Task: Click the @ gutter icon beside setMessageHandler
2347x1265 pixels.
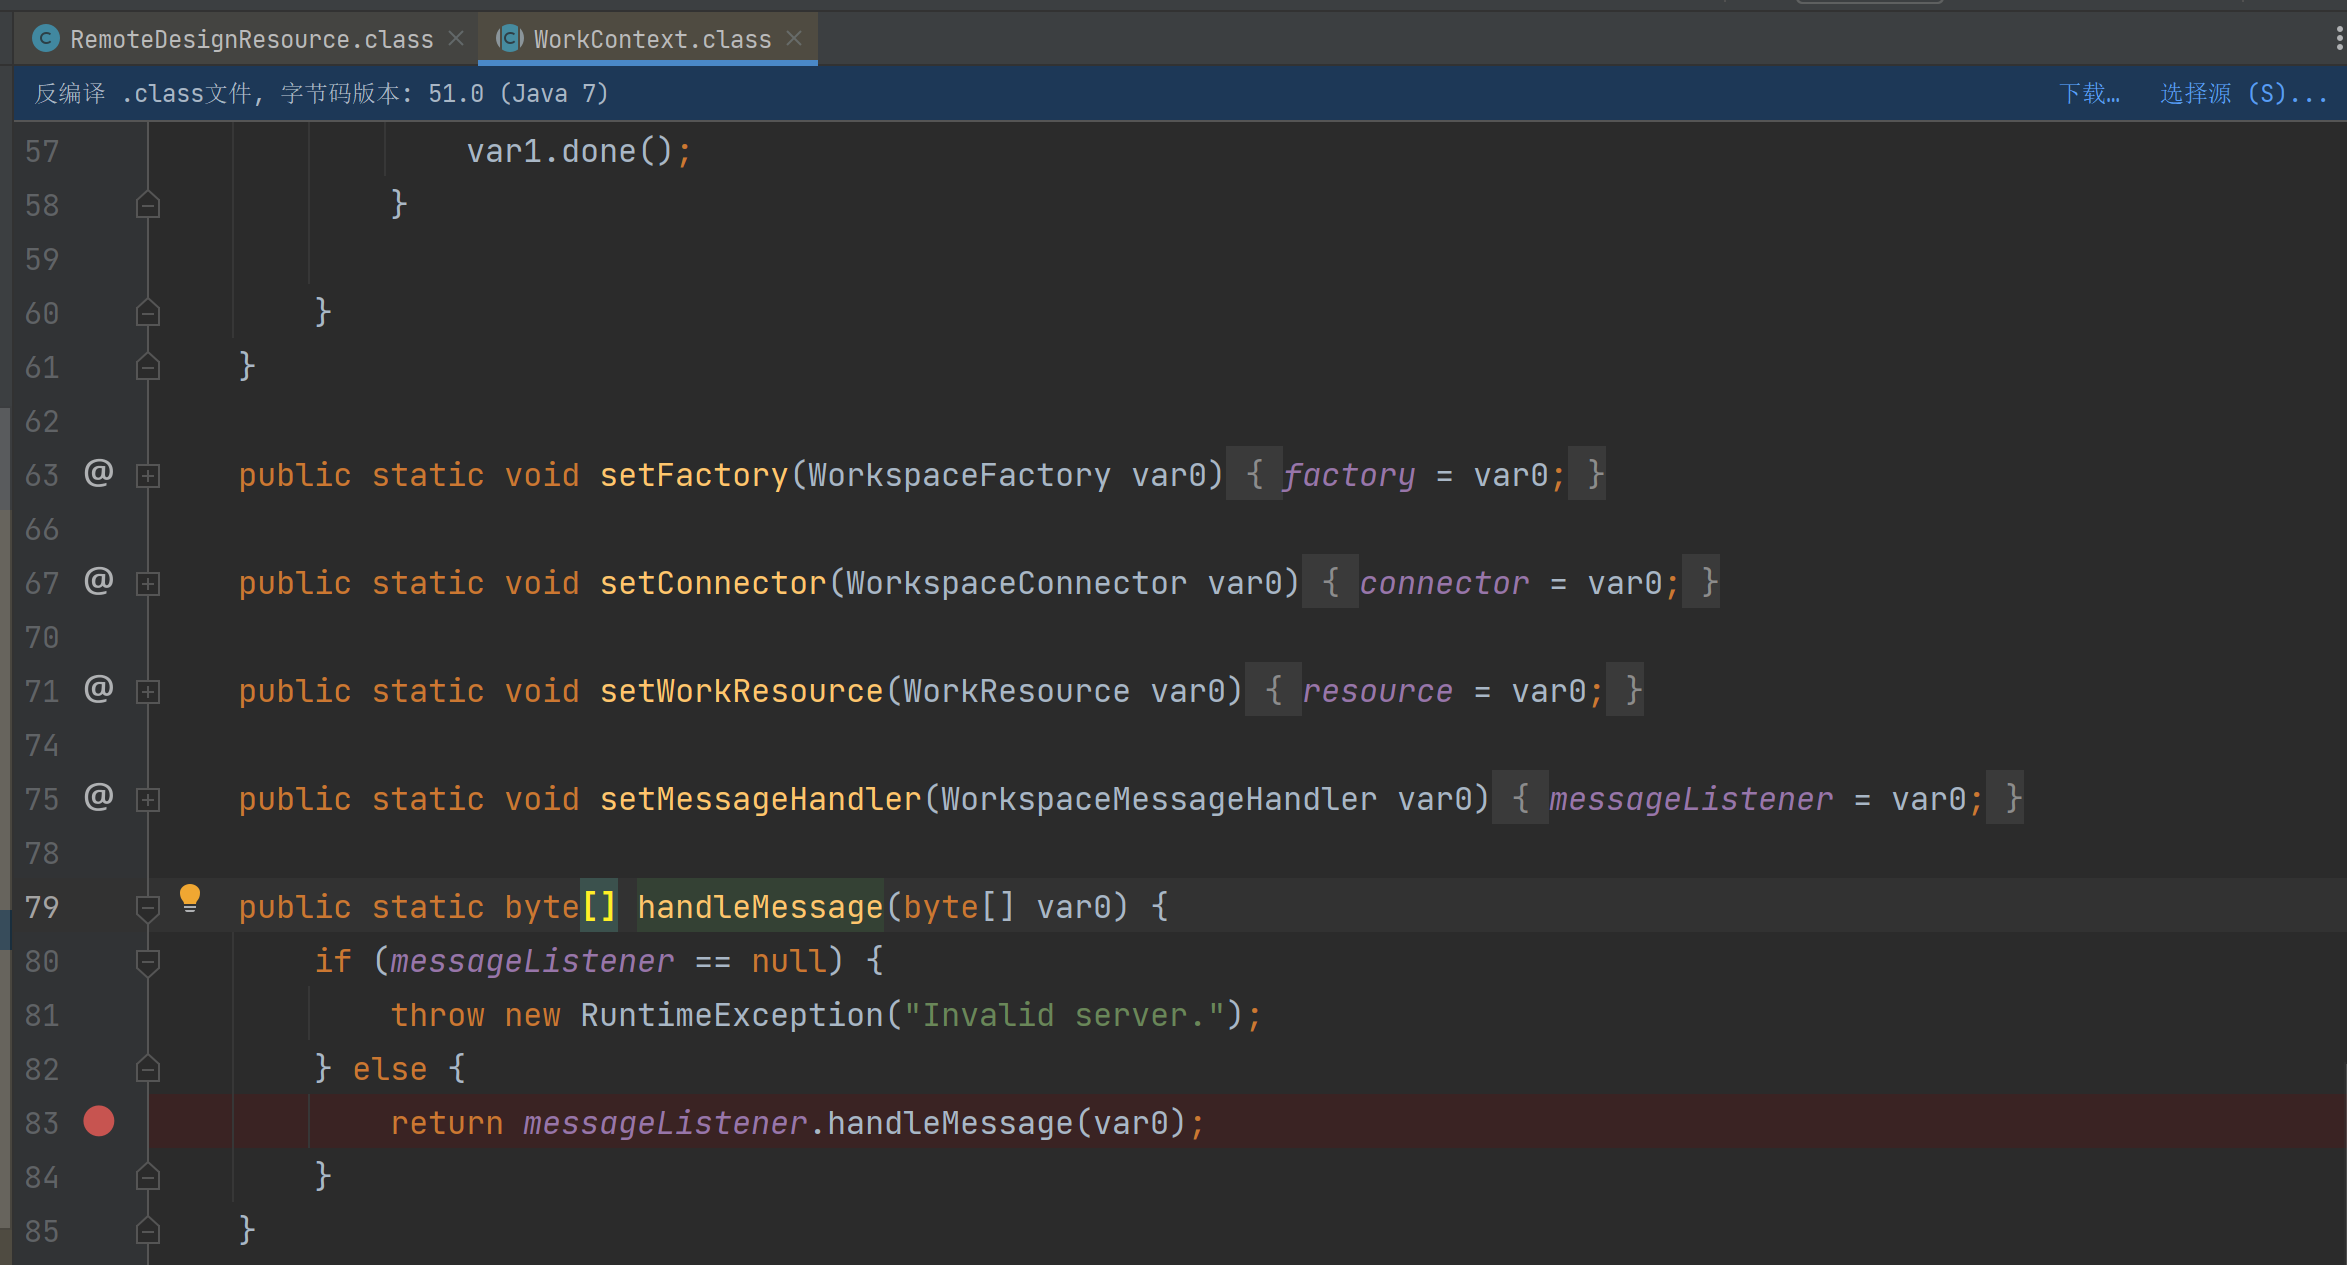Action: tap(98, 797)
